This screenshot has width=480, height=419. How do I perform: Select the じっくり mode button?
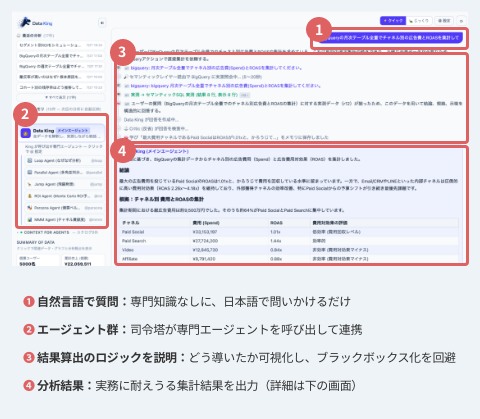coord(419,21)
